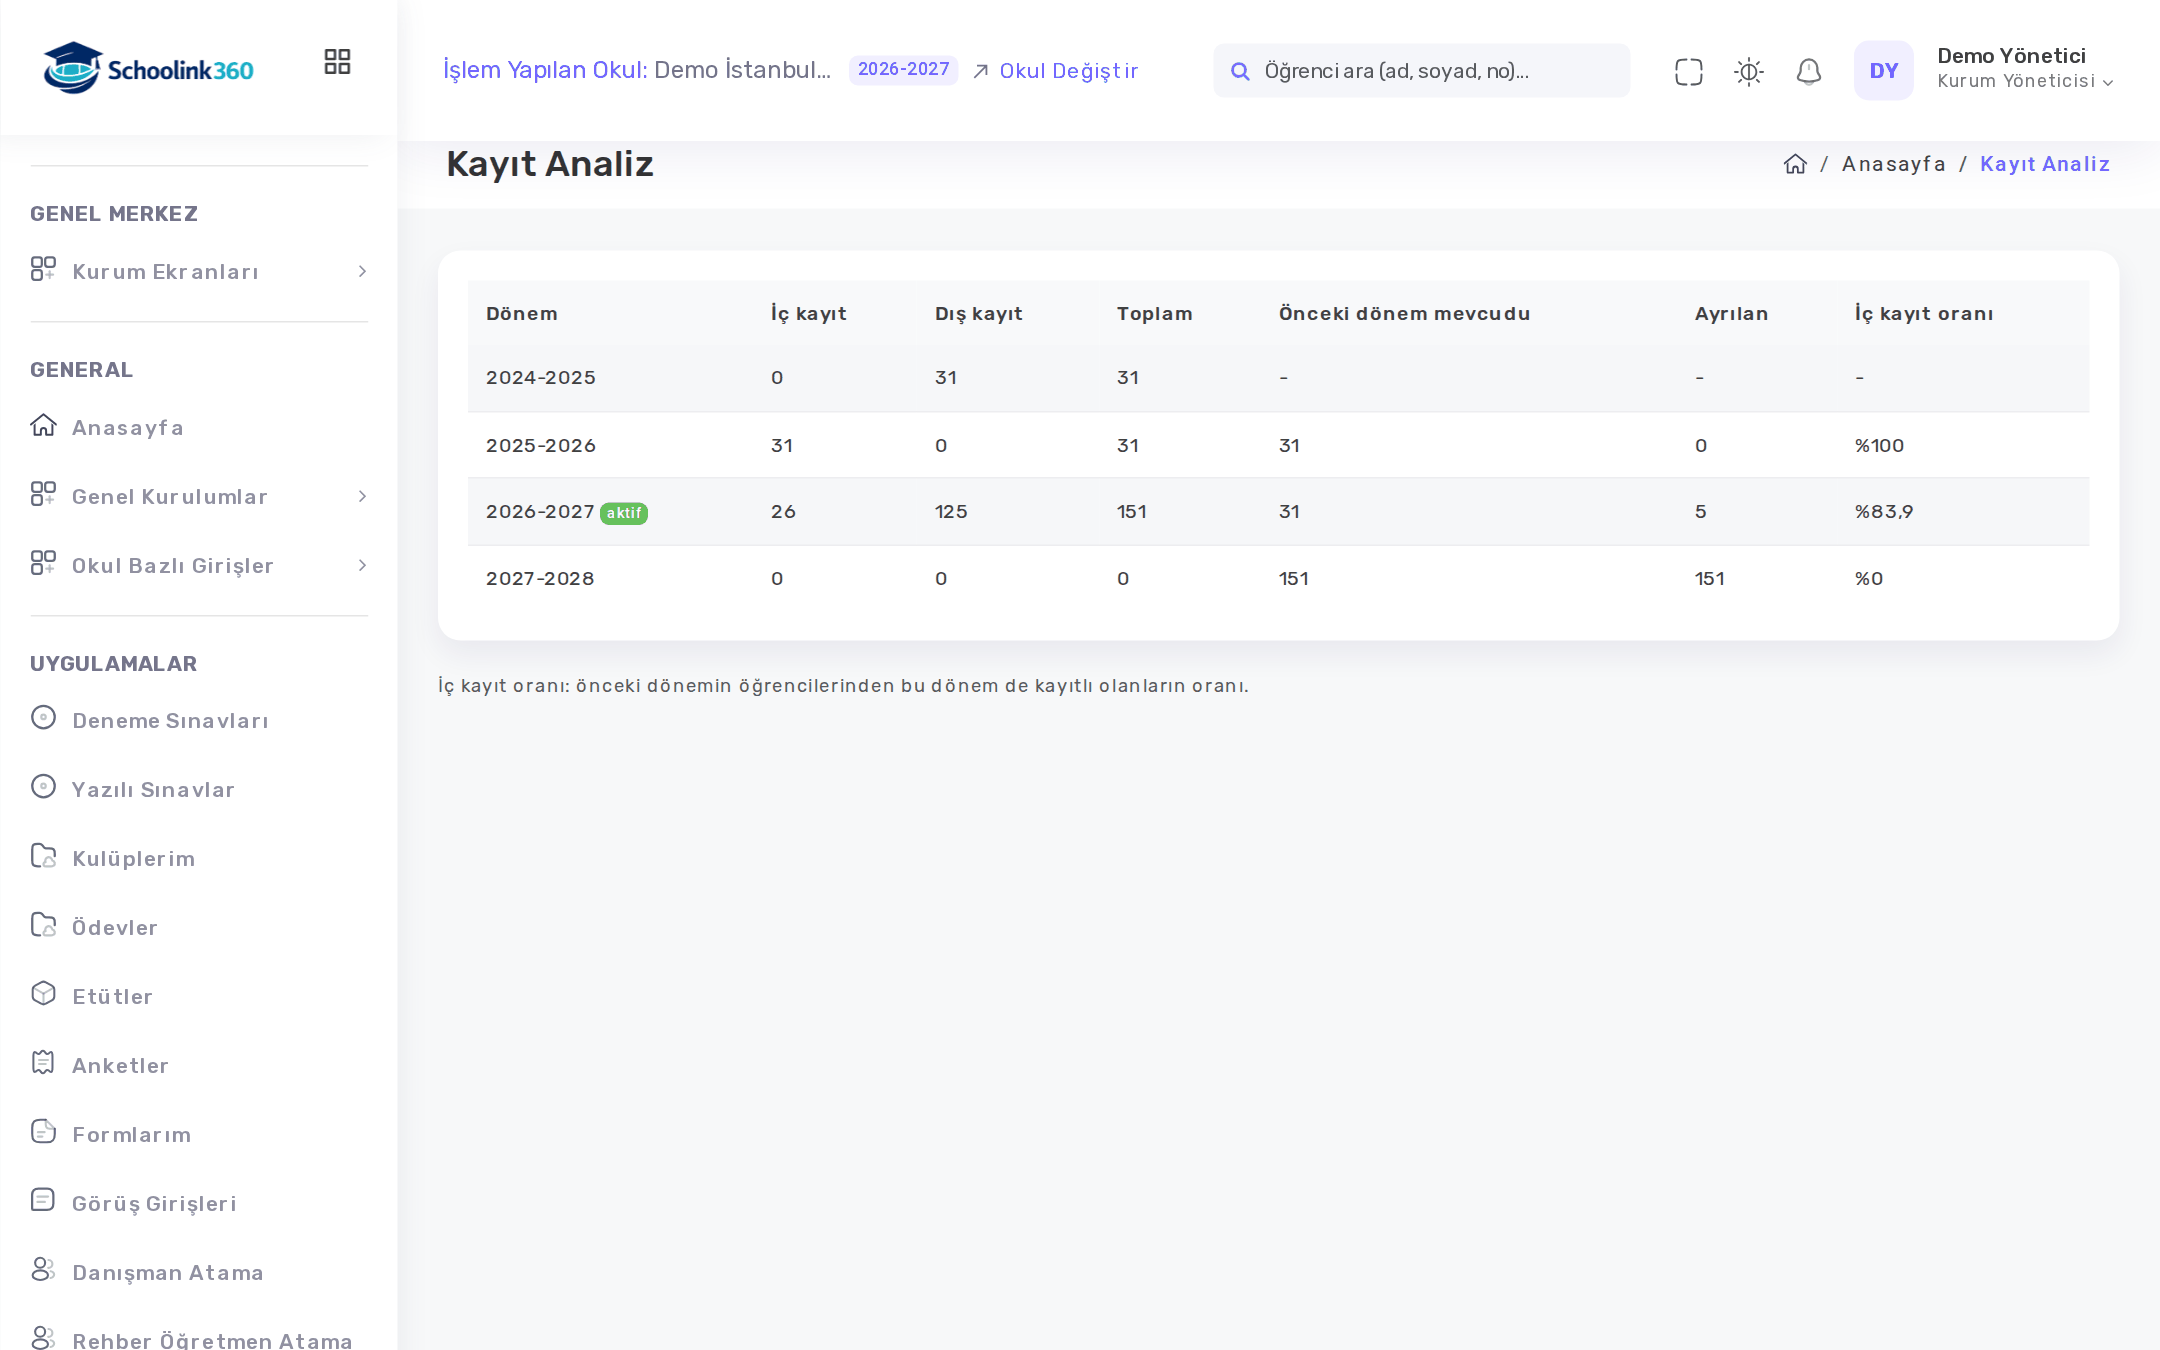This screenshot has height=1350, width=2160.
Task: Click the Ödevler folder icon
Action: (43, 924)
